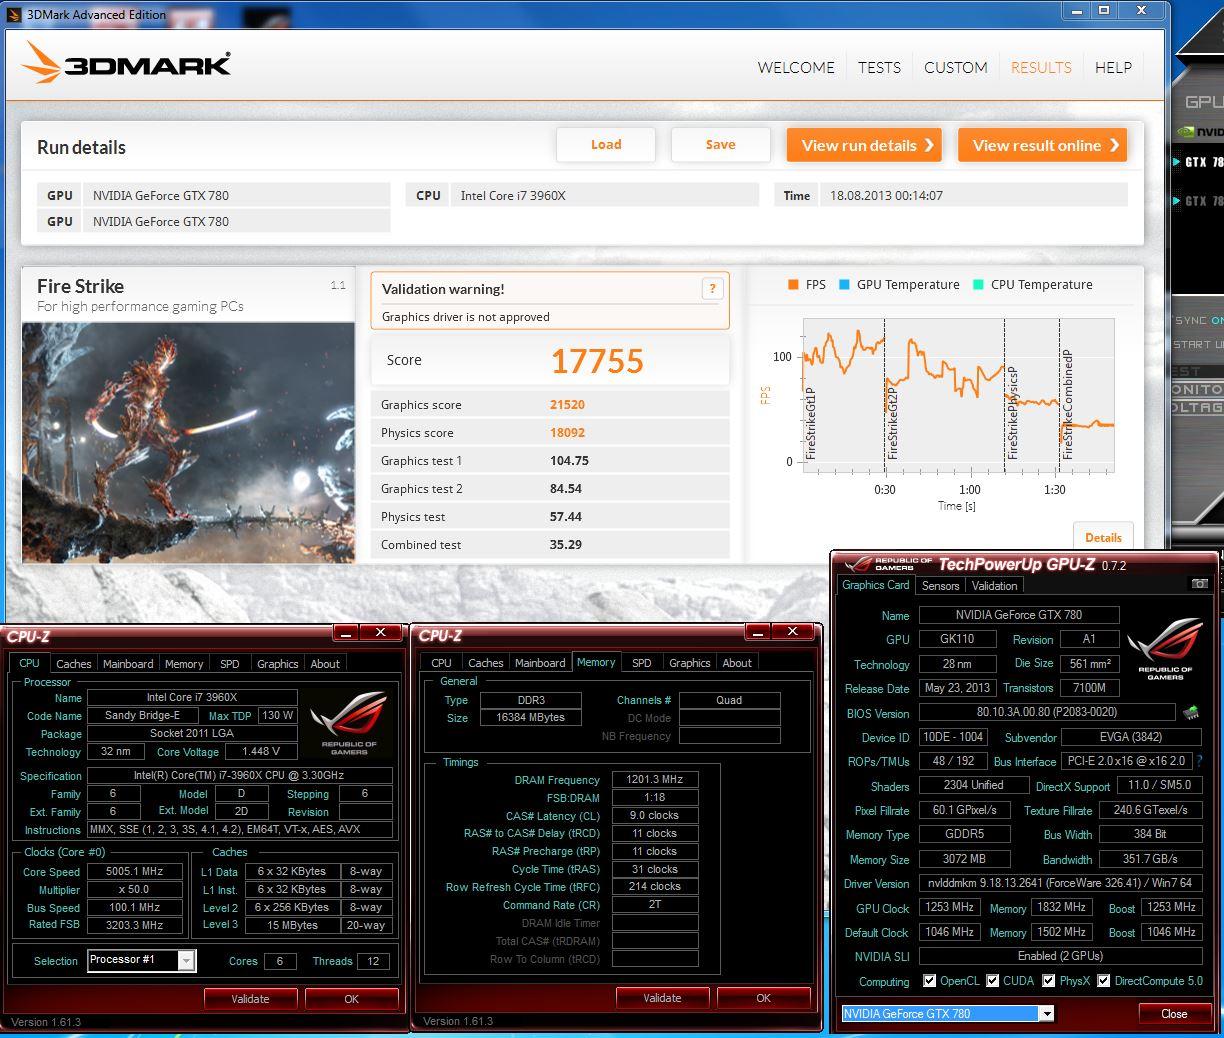This screenshot has height=1038, width=1224.
Task: Click the NVIDIA SLI Enabled (2 GPUs) field
Action: click(x=1060, y=956)
